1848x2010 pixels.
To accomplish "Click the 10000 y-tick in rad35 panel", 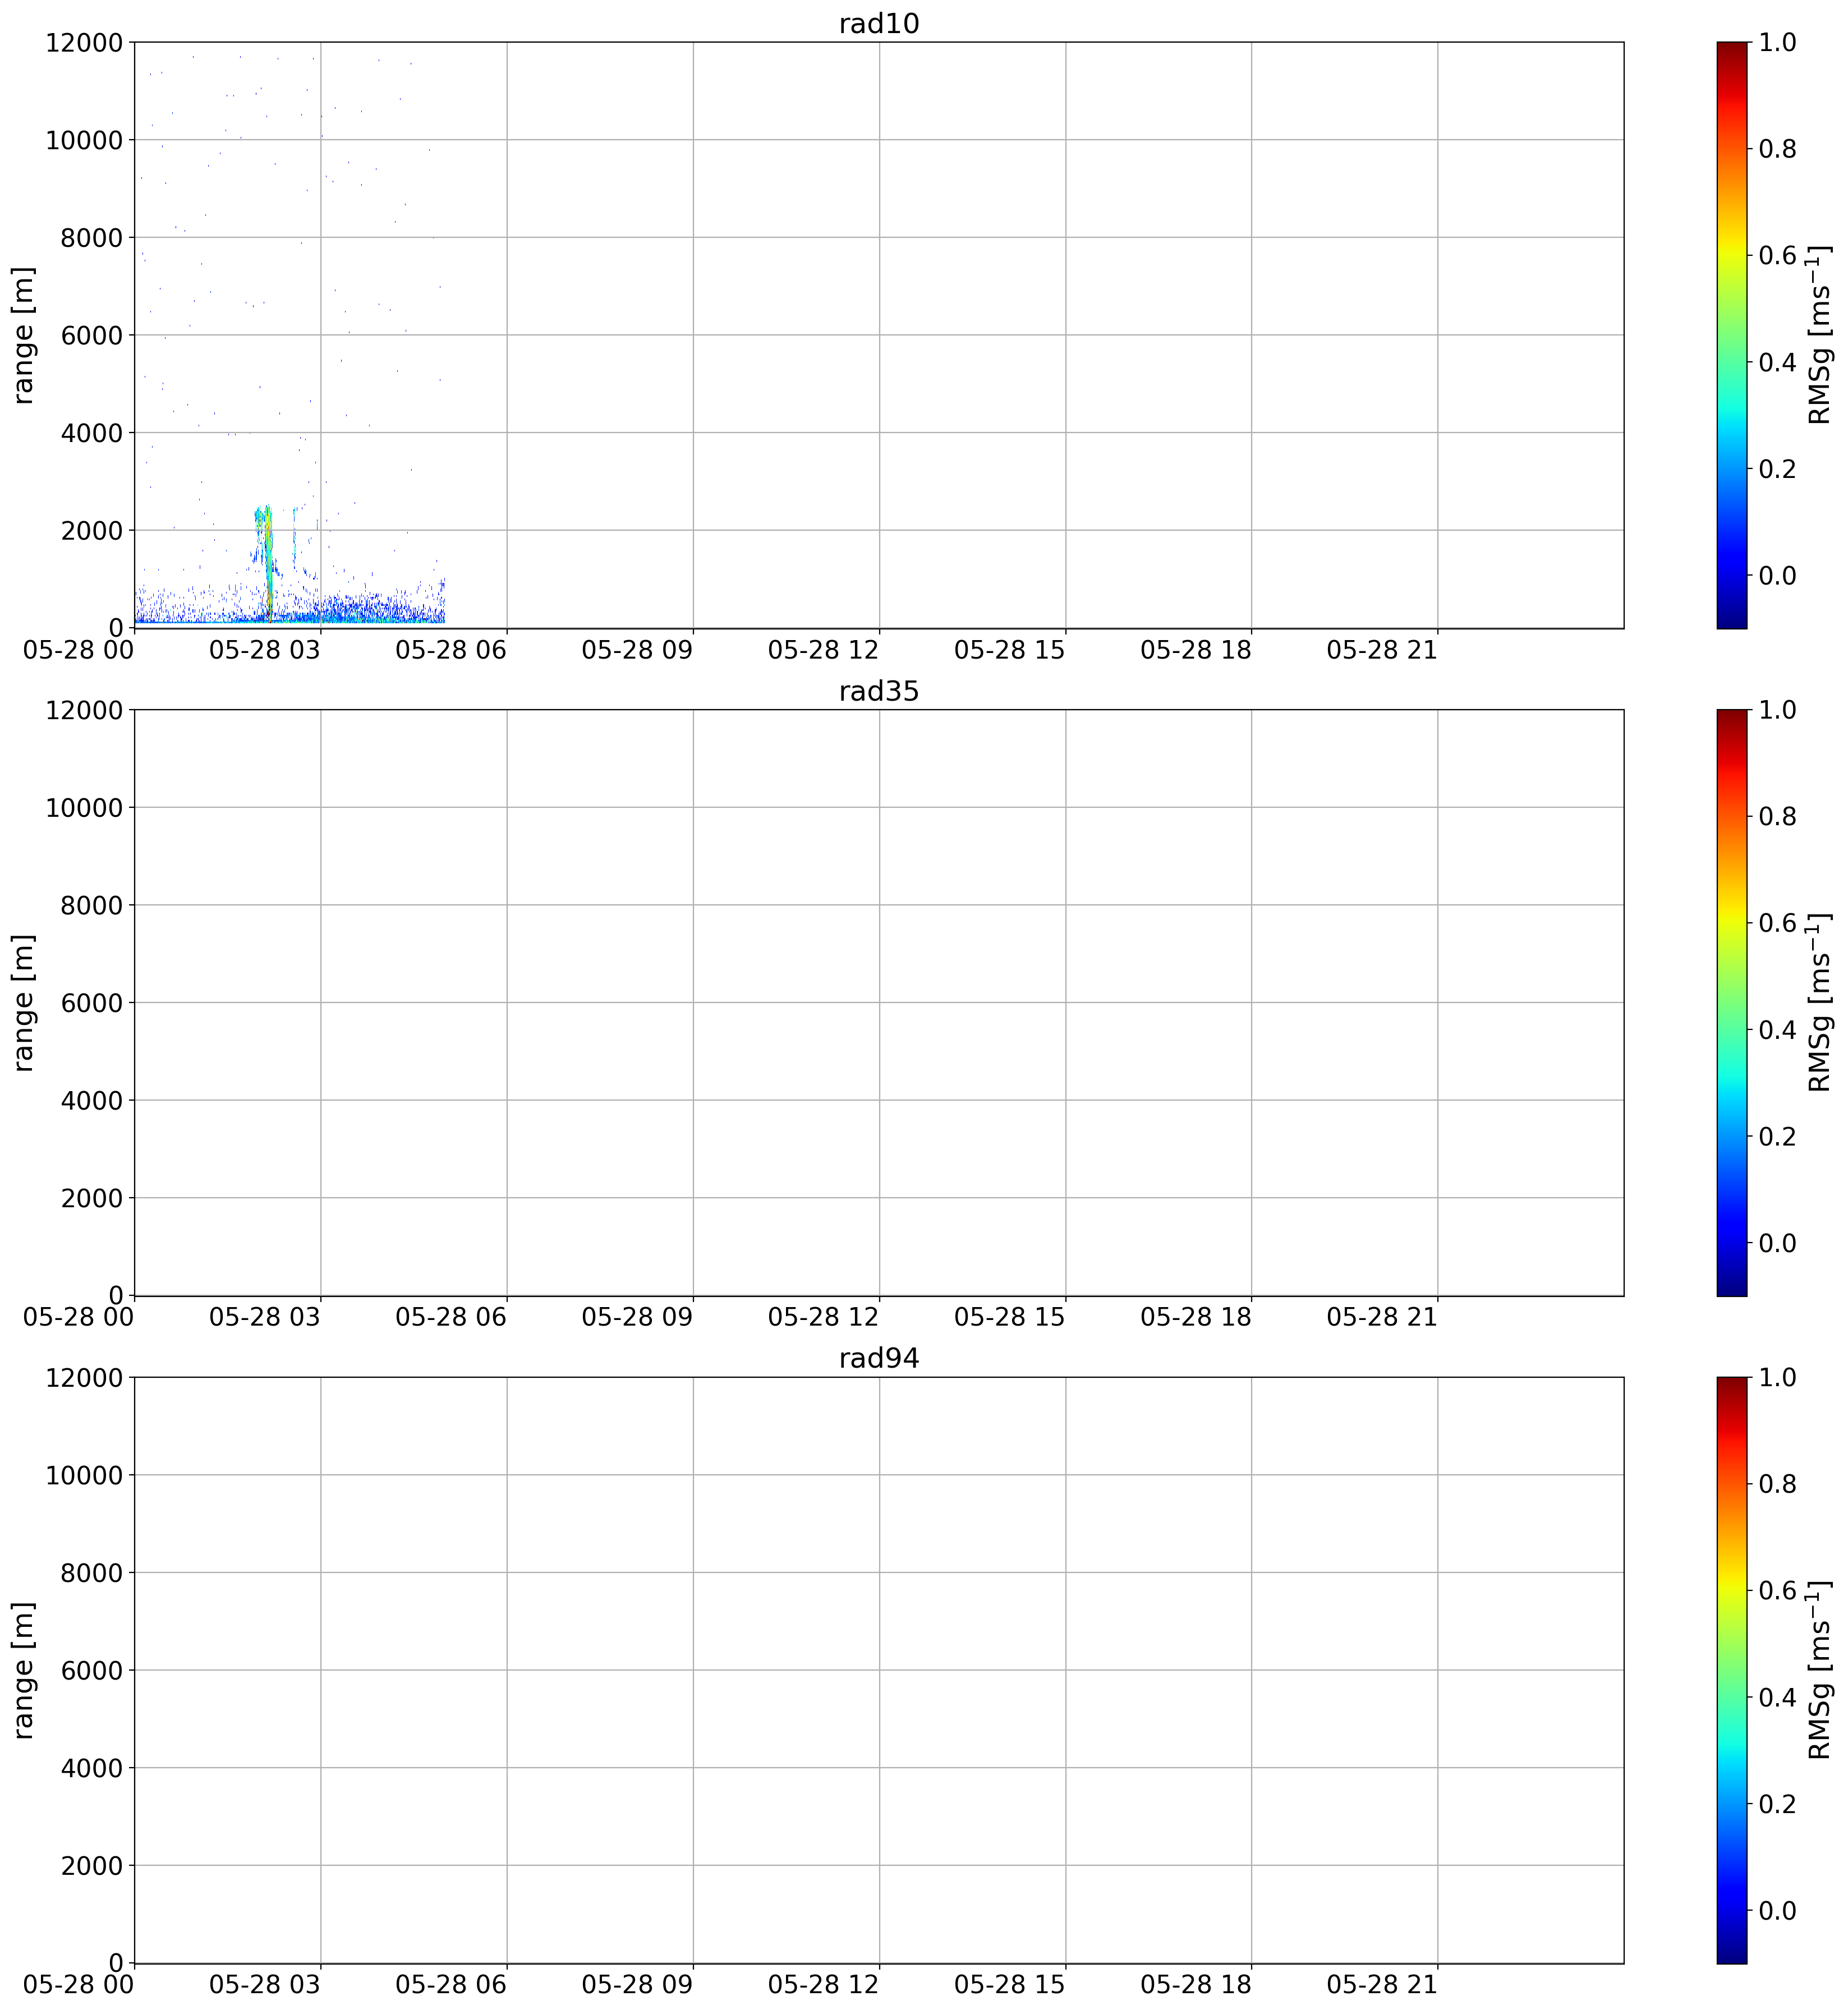I will coord(84,808).
